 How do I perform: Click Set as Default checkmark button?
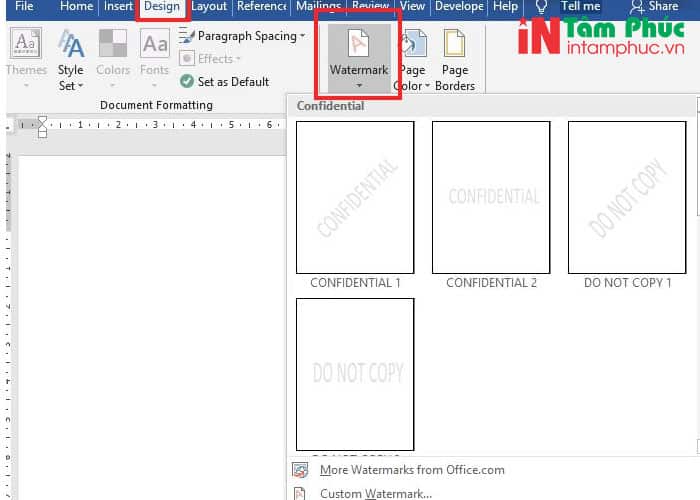tap(224, 82)
